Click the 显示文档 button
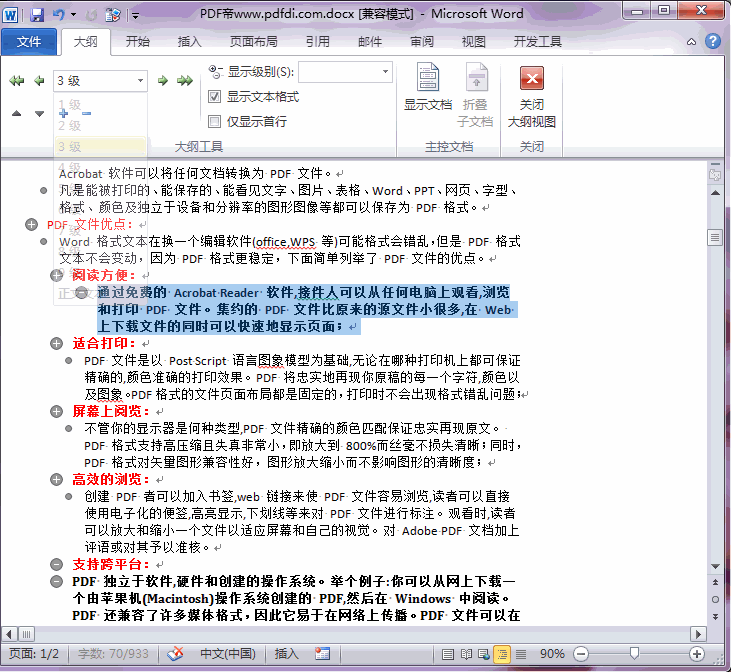This screenshot has height=672, width=731. (428, 88)
